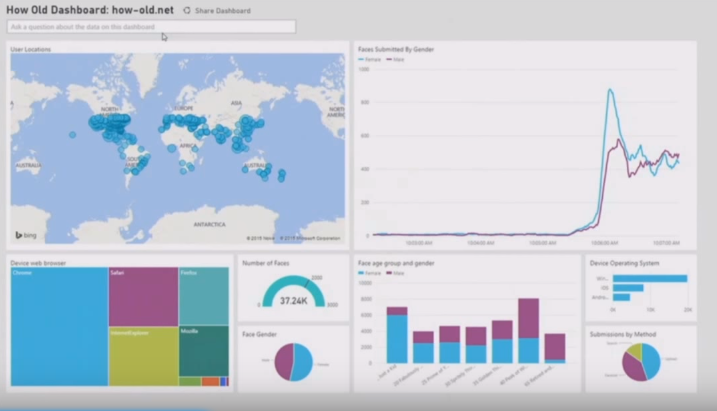Focus the 'Ask a question' Q&A box

[x=151, y=27]
